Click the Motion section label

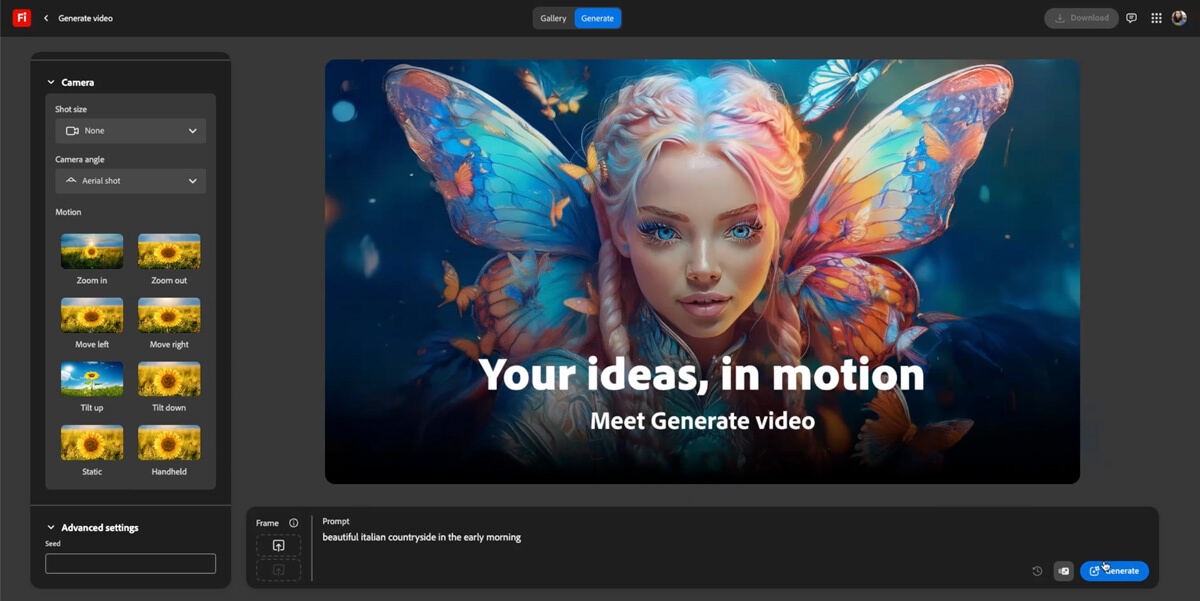click(68, 212)
